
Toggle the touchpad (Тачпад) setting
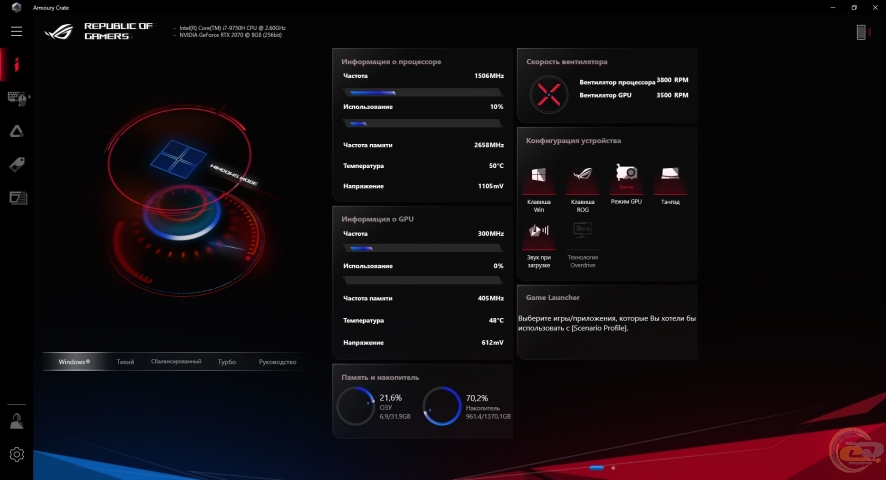coord(670,184)
